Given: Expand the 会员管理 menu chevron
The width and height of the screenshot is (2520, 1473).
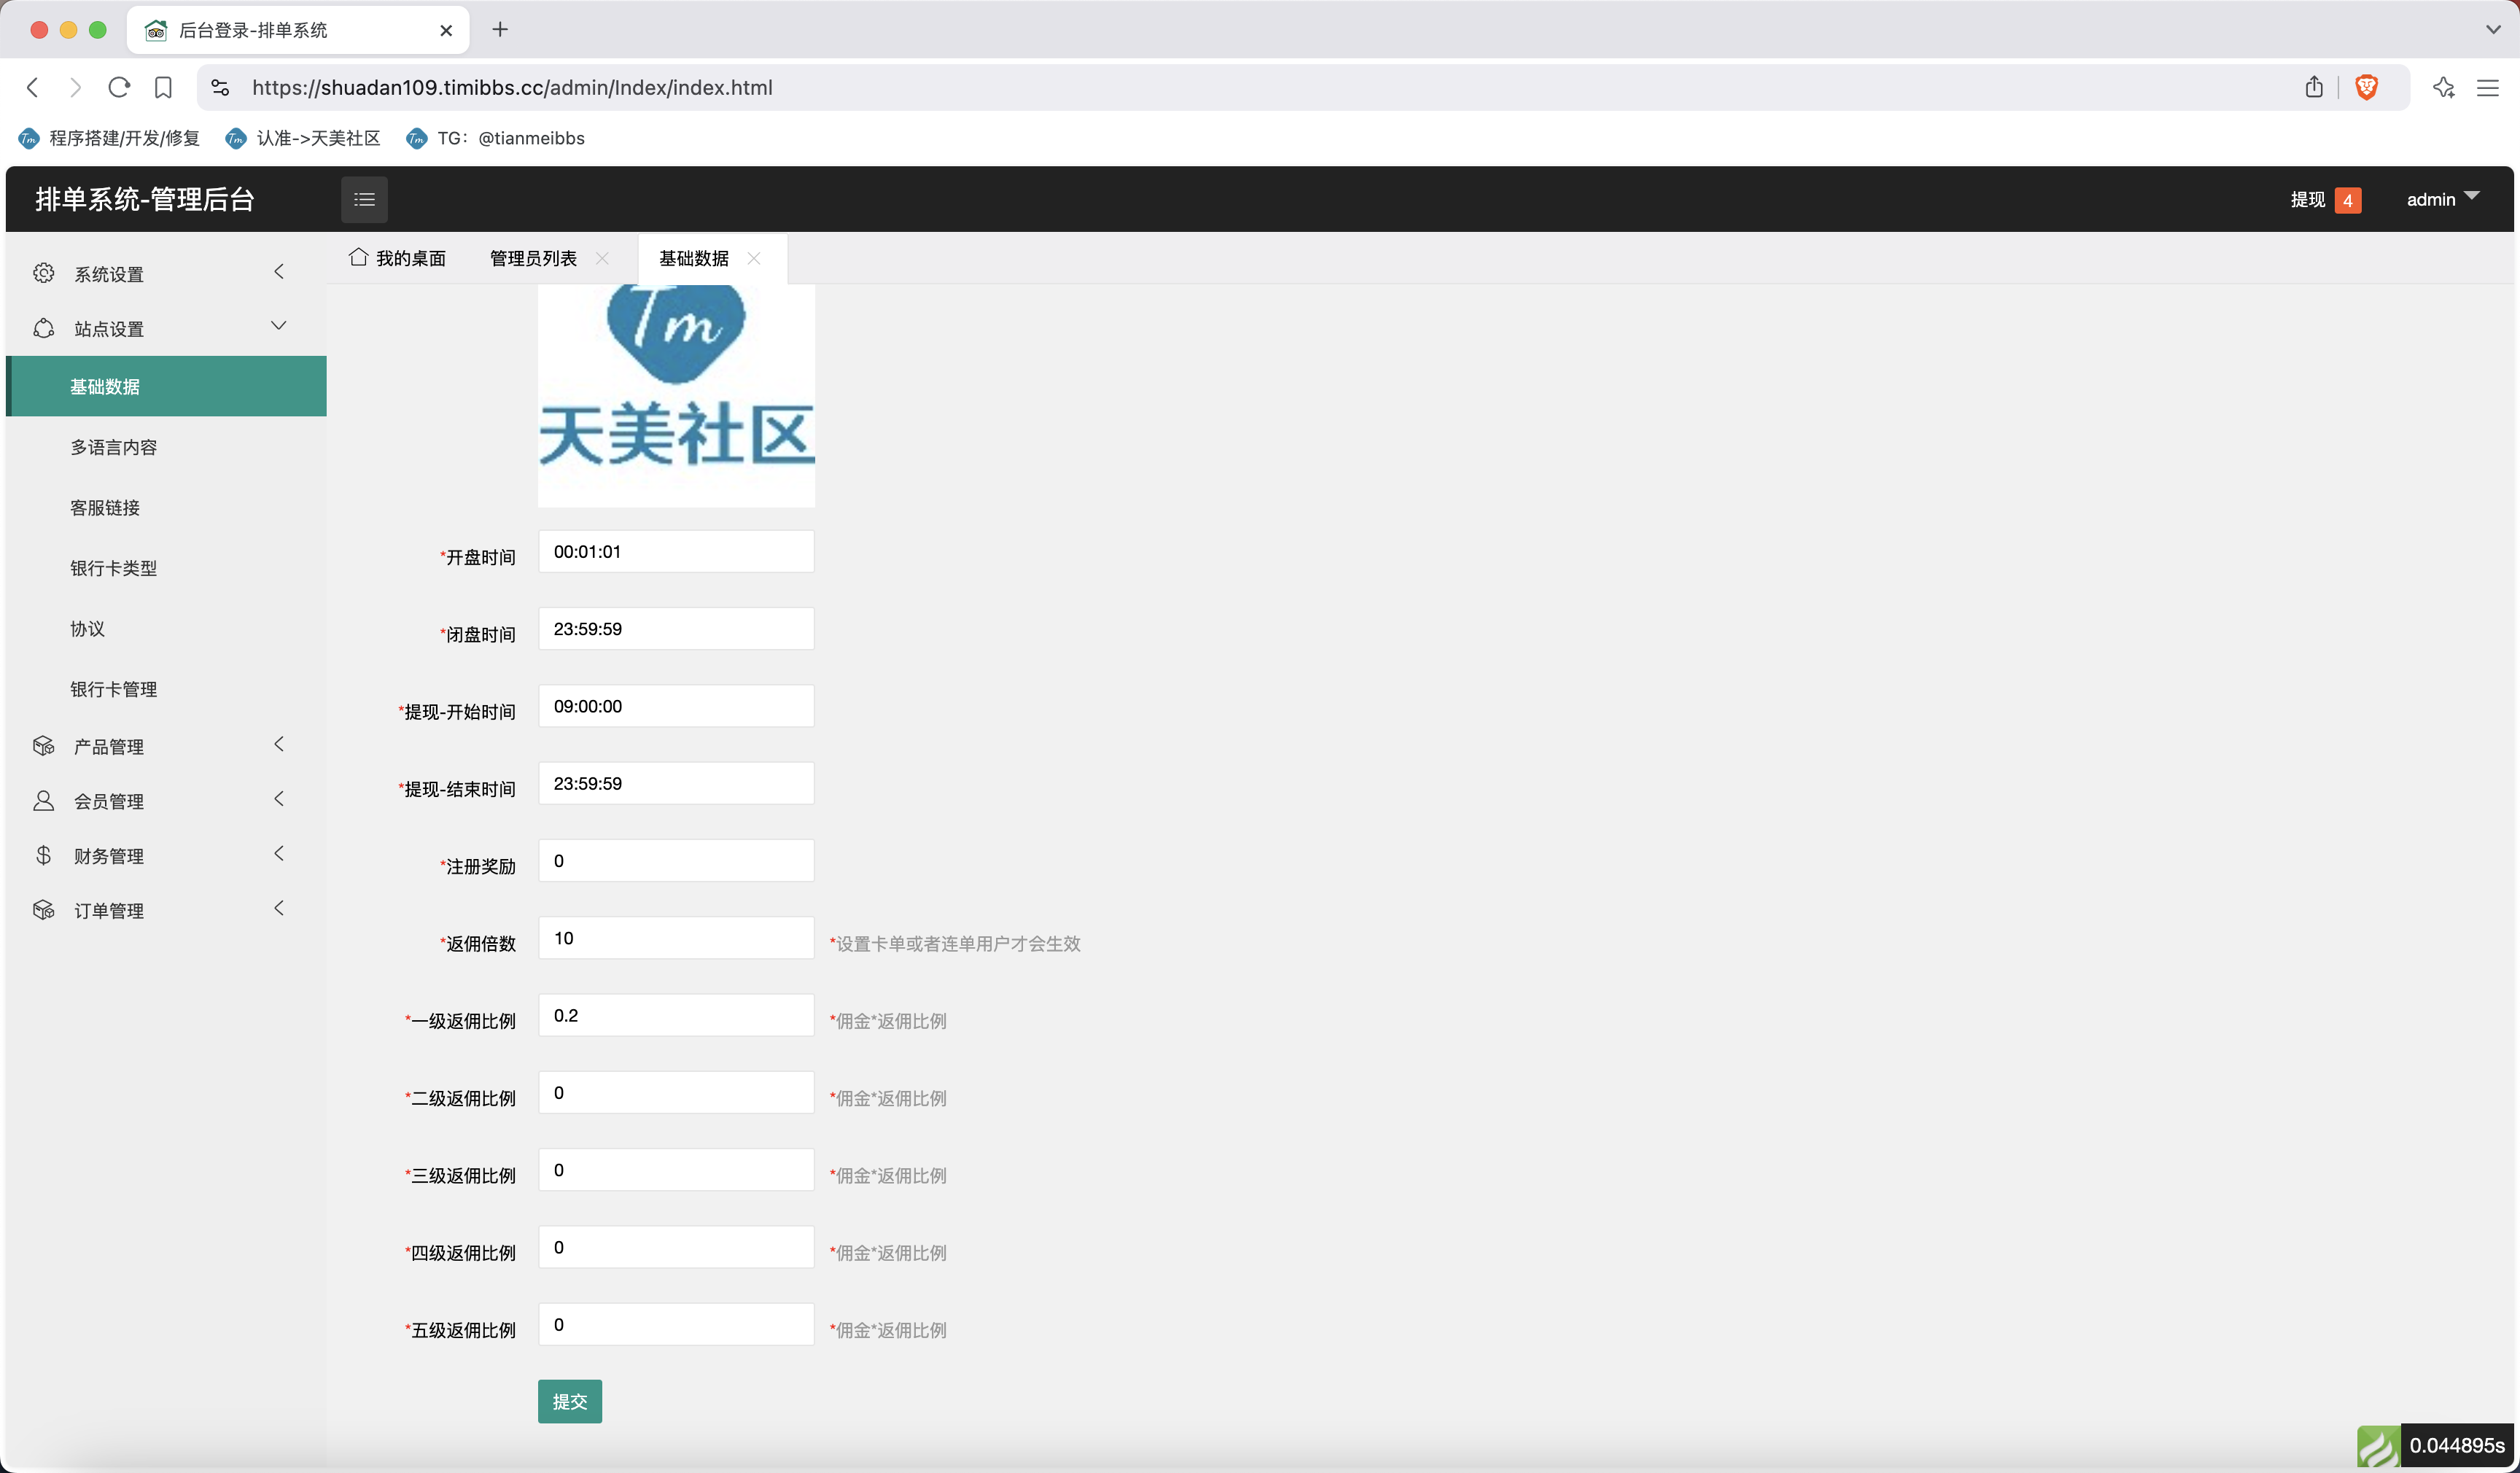Looking at the screenshot, I should pos(279,798).
